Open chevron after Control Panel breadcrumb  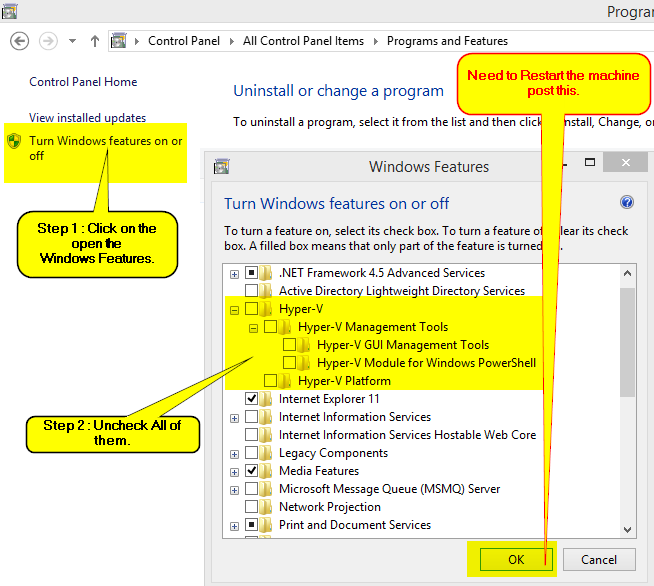tap(231, 41)
